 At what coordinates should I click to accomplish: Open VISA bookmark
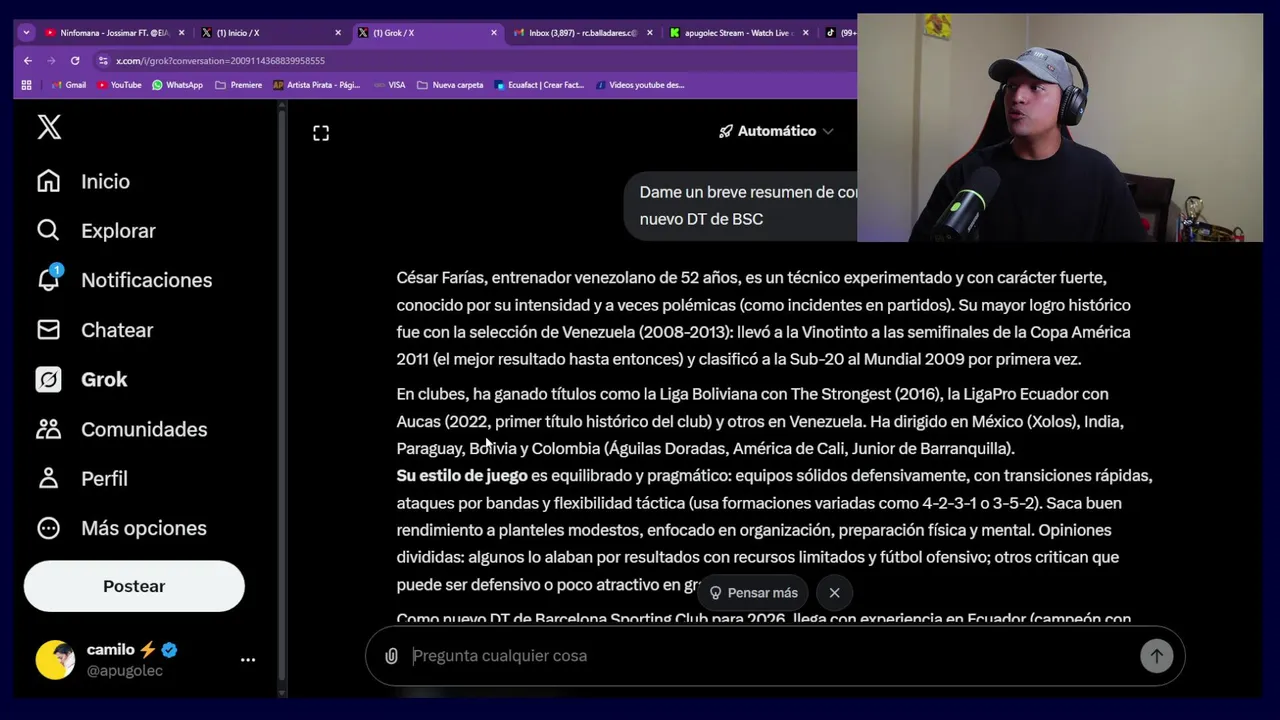[390, 85]
